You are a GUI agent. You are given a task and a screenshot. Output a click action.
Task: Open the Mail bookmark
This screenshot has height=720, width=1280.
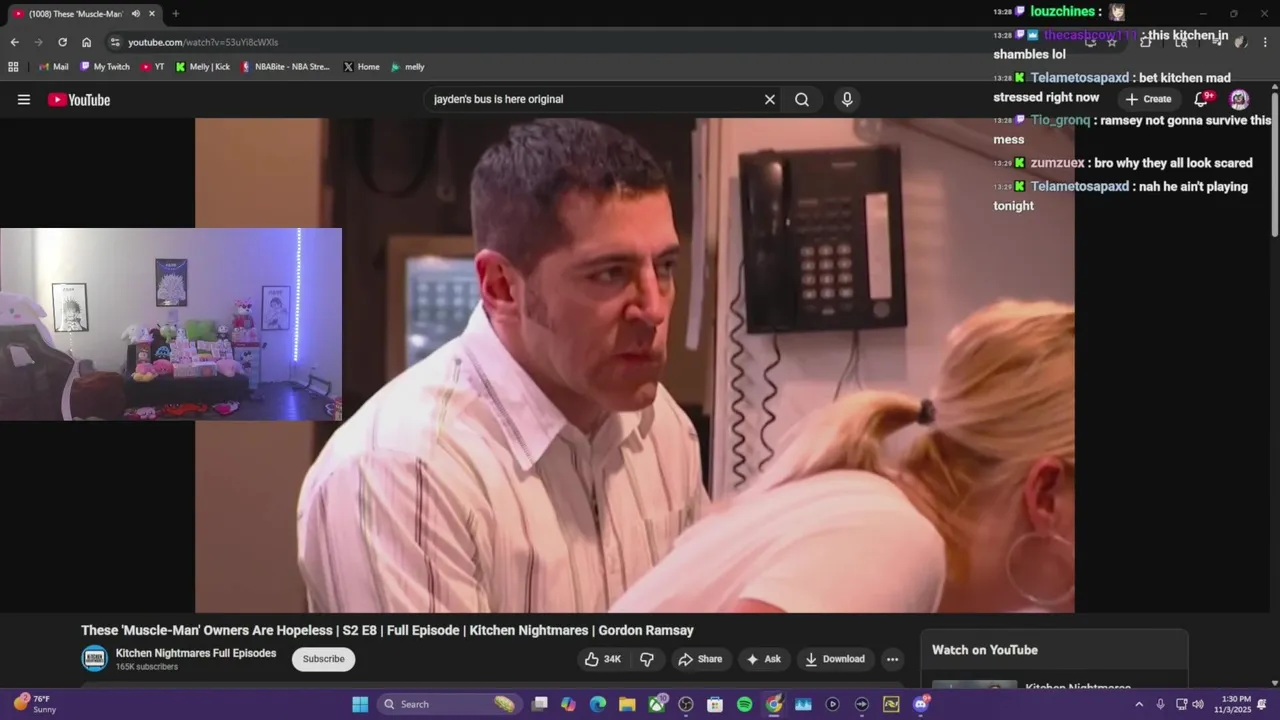(54, 67)
